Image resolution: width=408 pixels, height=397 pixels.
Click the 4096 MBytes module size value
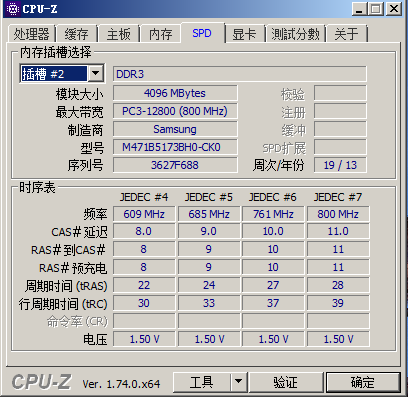pyautogui.click(x=175, y=93)
